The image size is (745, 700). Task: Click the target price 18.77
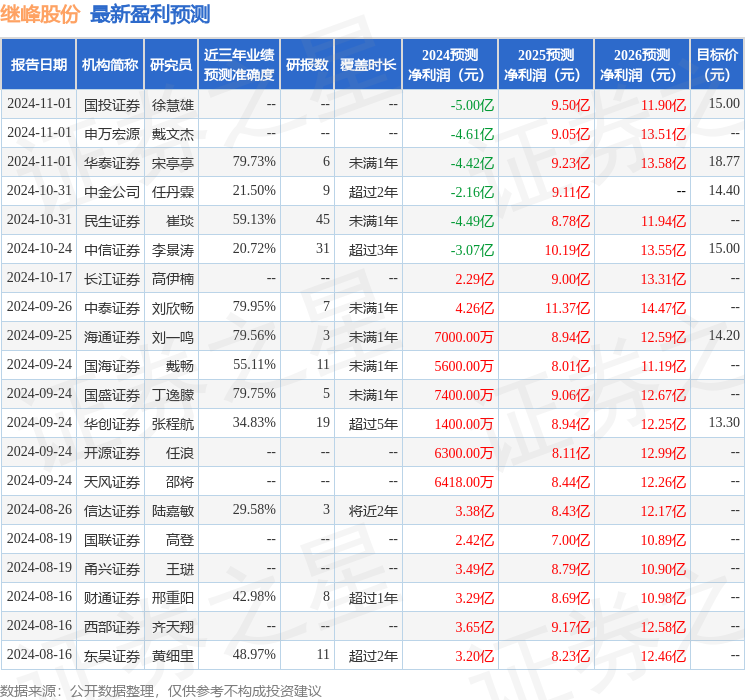(x=724, y=162)
